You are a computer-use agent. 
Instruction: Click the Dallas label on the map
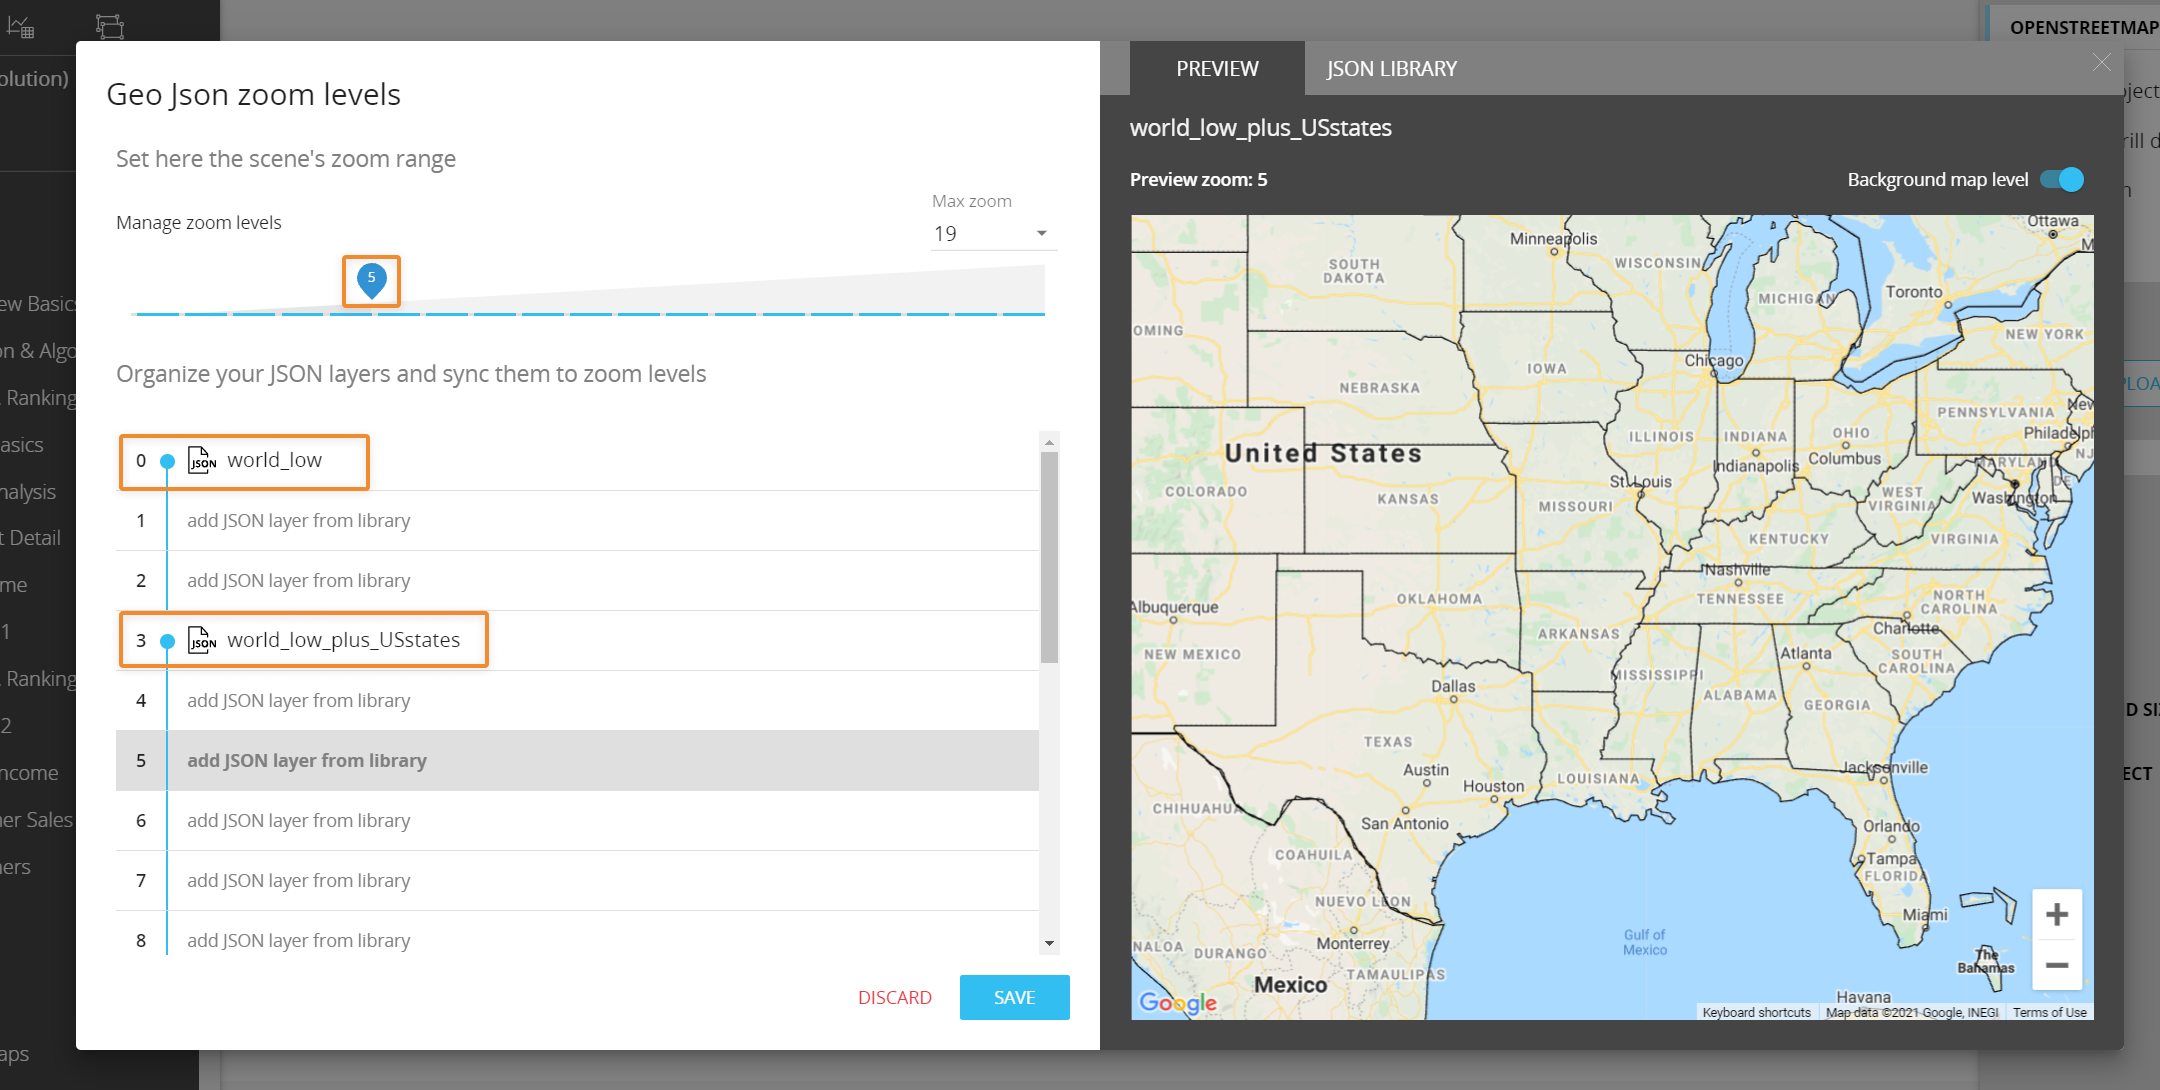pos(1452,686)
